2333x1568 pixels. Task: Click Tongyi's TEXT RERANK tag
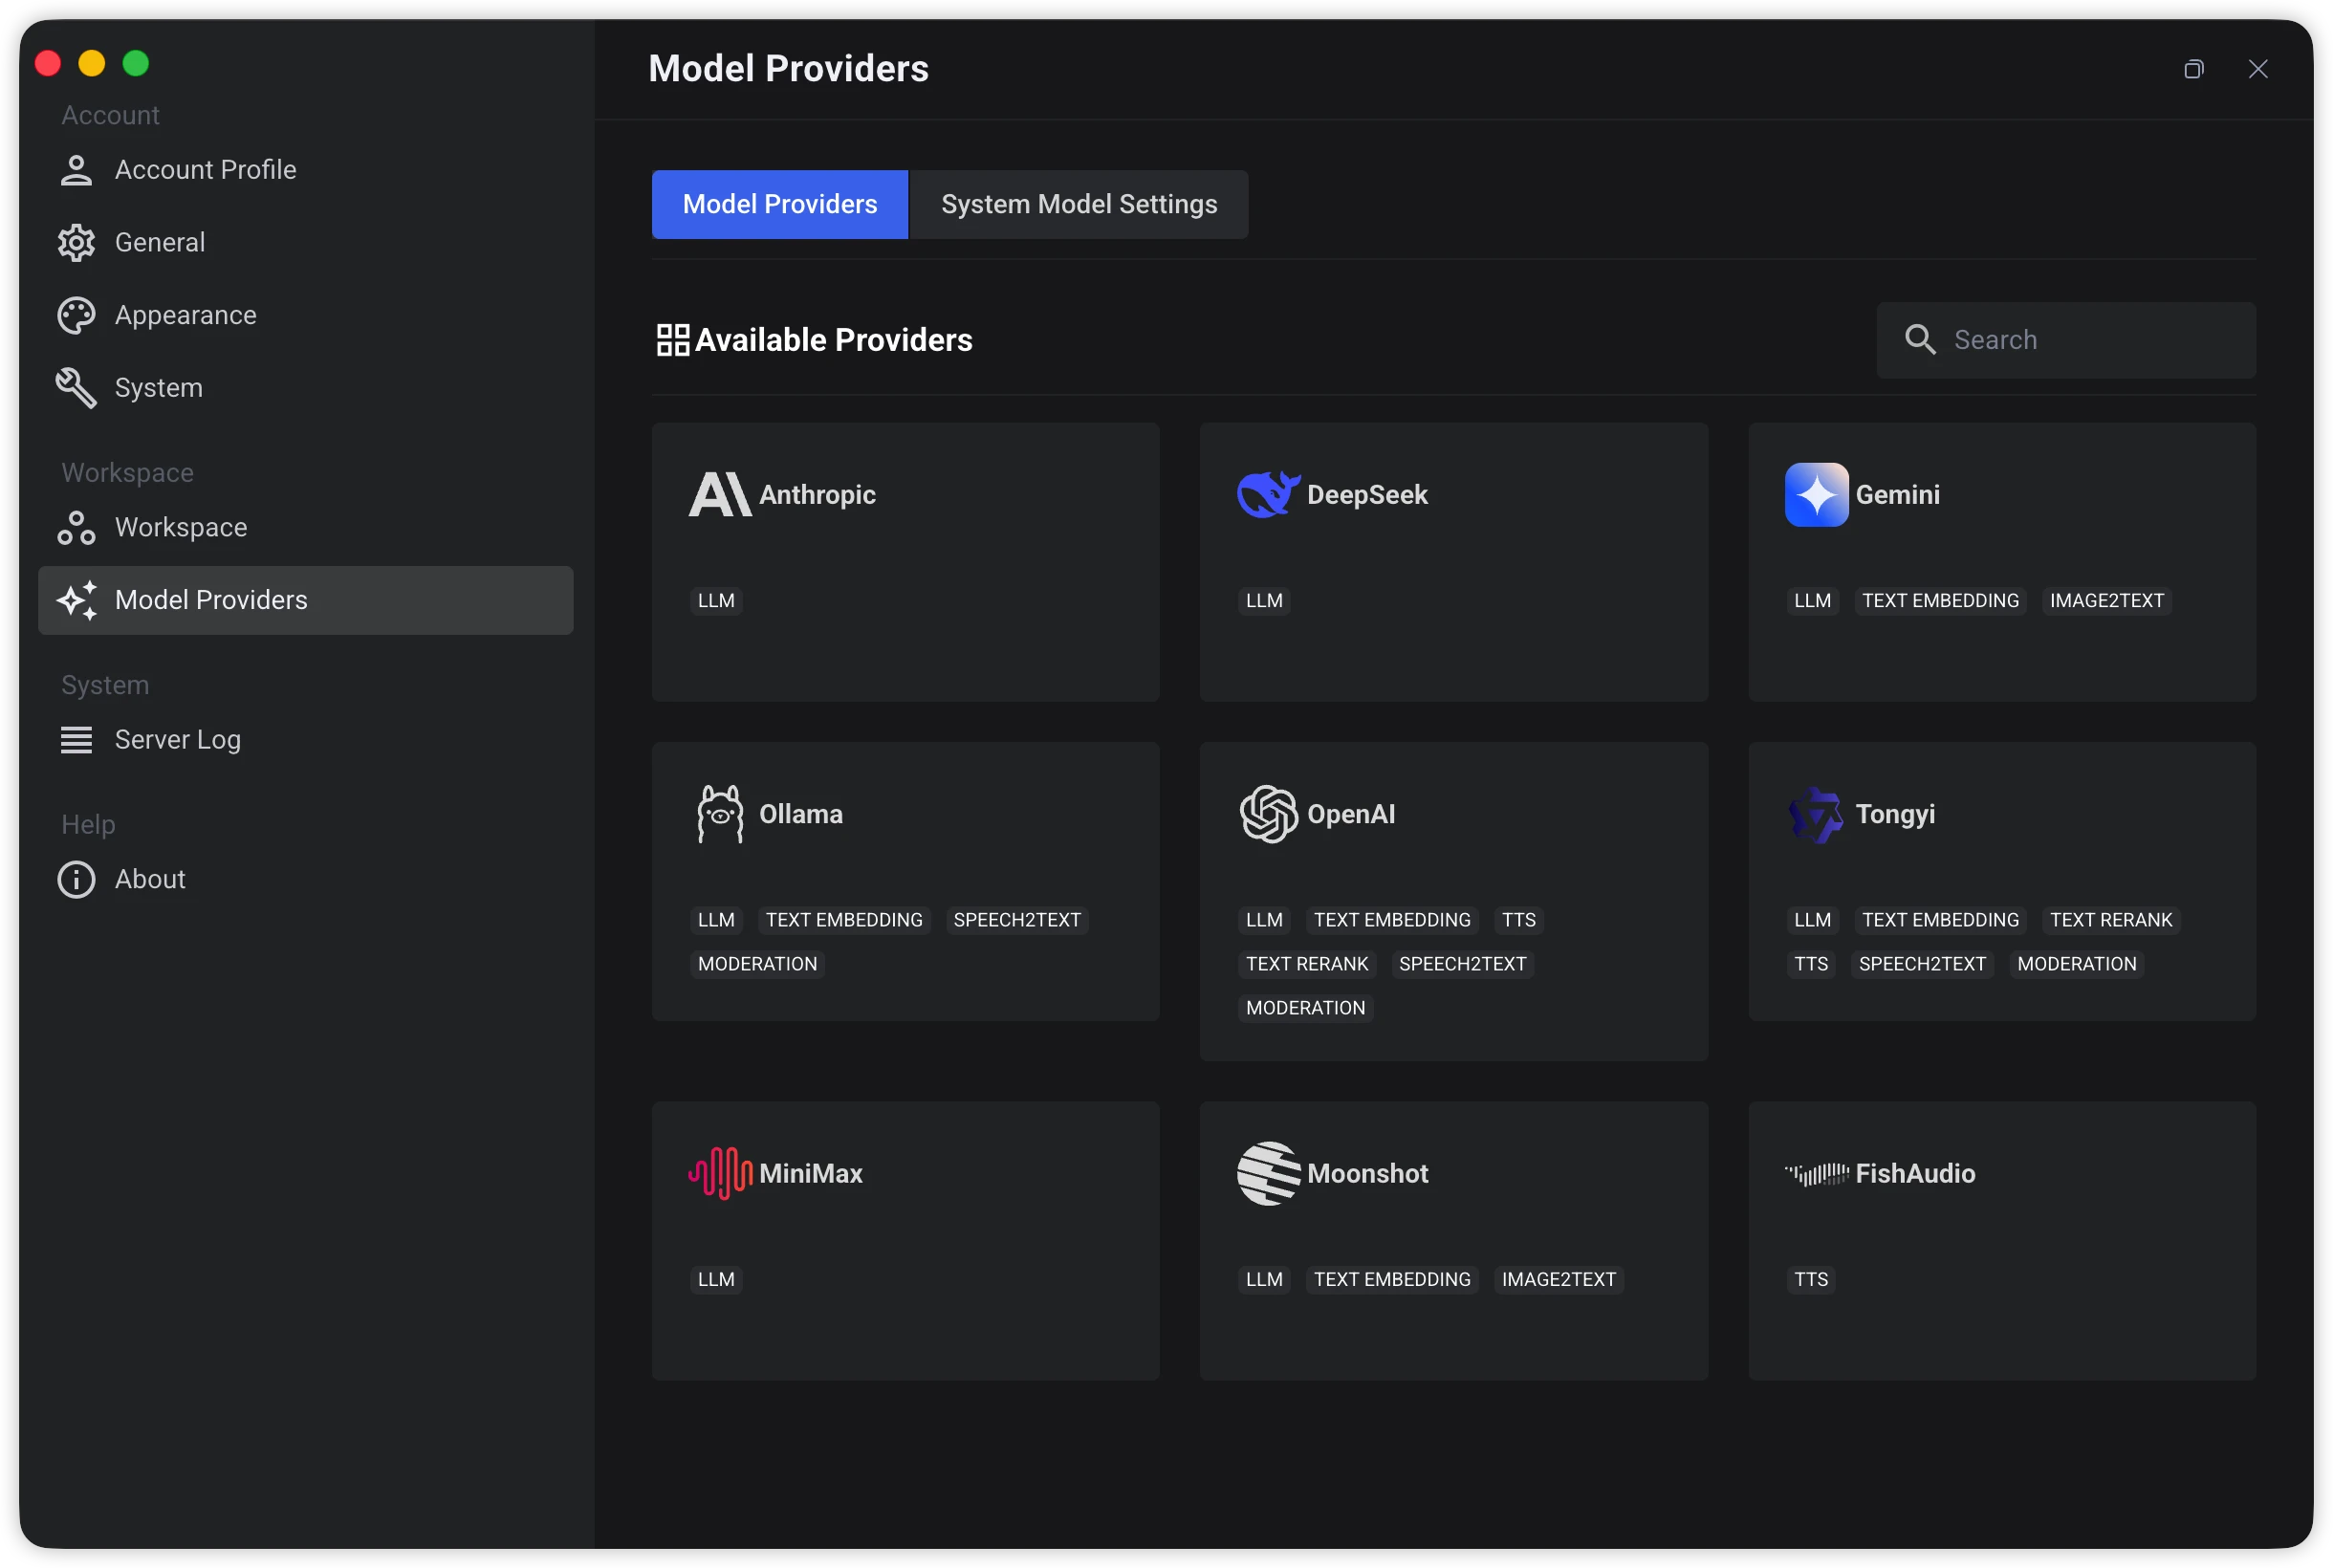[2111, 920]
